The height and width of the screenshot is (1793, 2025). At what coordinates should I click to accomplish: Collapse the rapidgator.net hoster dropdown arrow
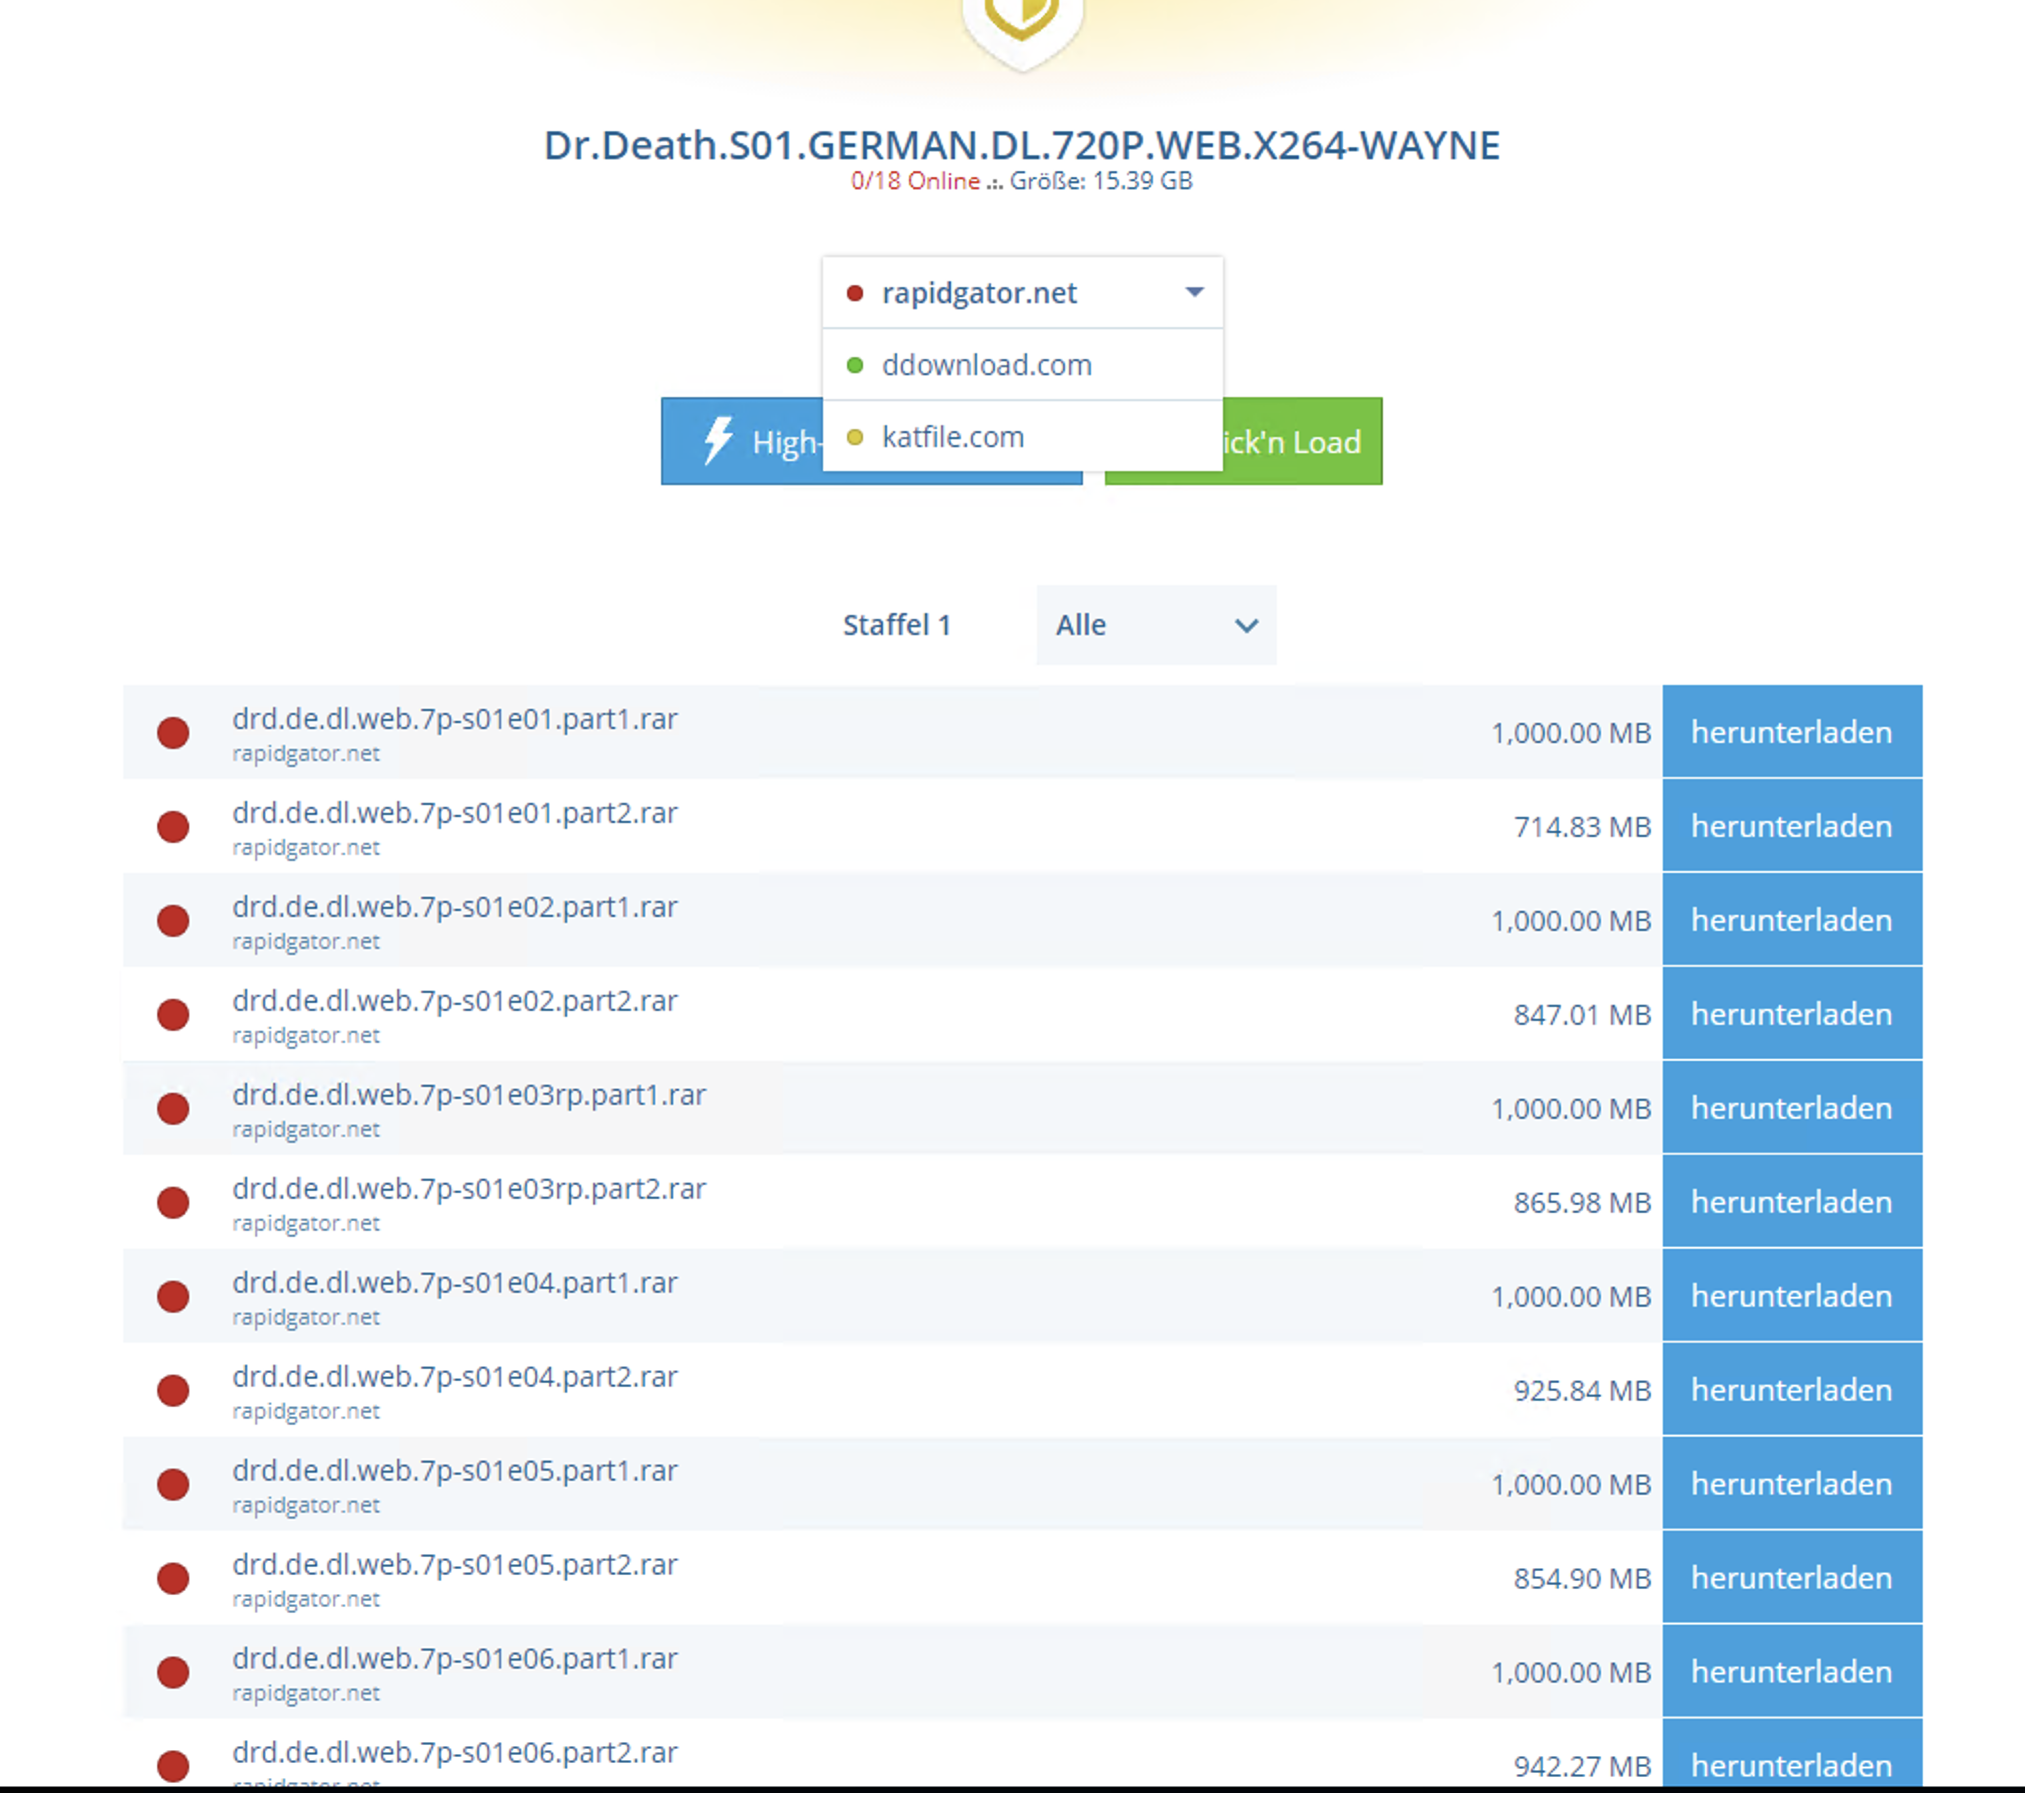pyautogui.click(x=1194, y=292)
